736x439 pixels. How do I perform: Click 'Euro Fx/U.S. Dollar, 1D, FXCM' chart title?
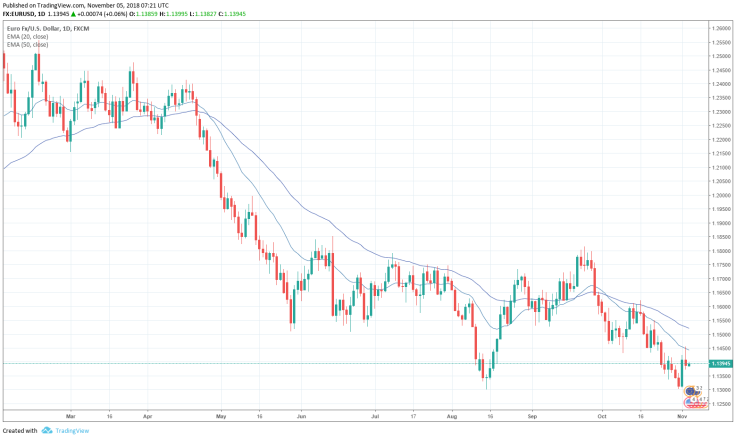coord(48,29)
